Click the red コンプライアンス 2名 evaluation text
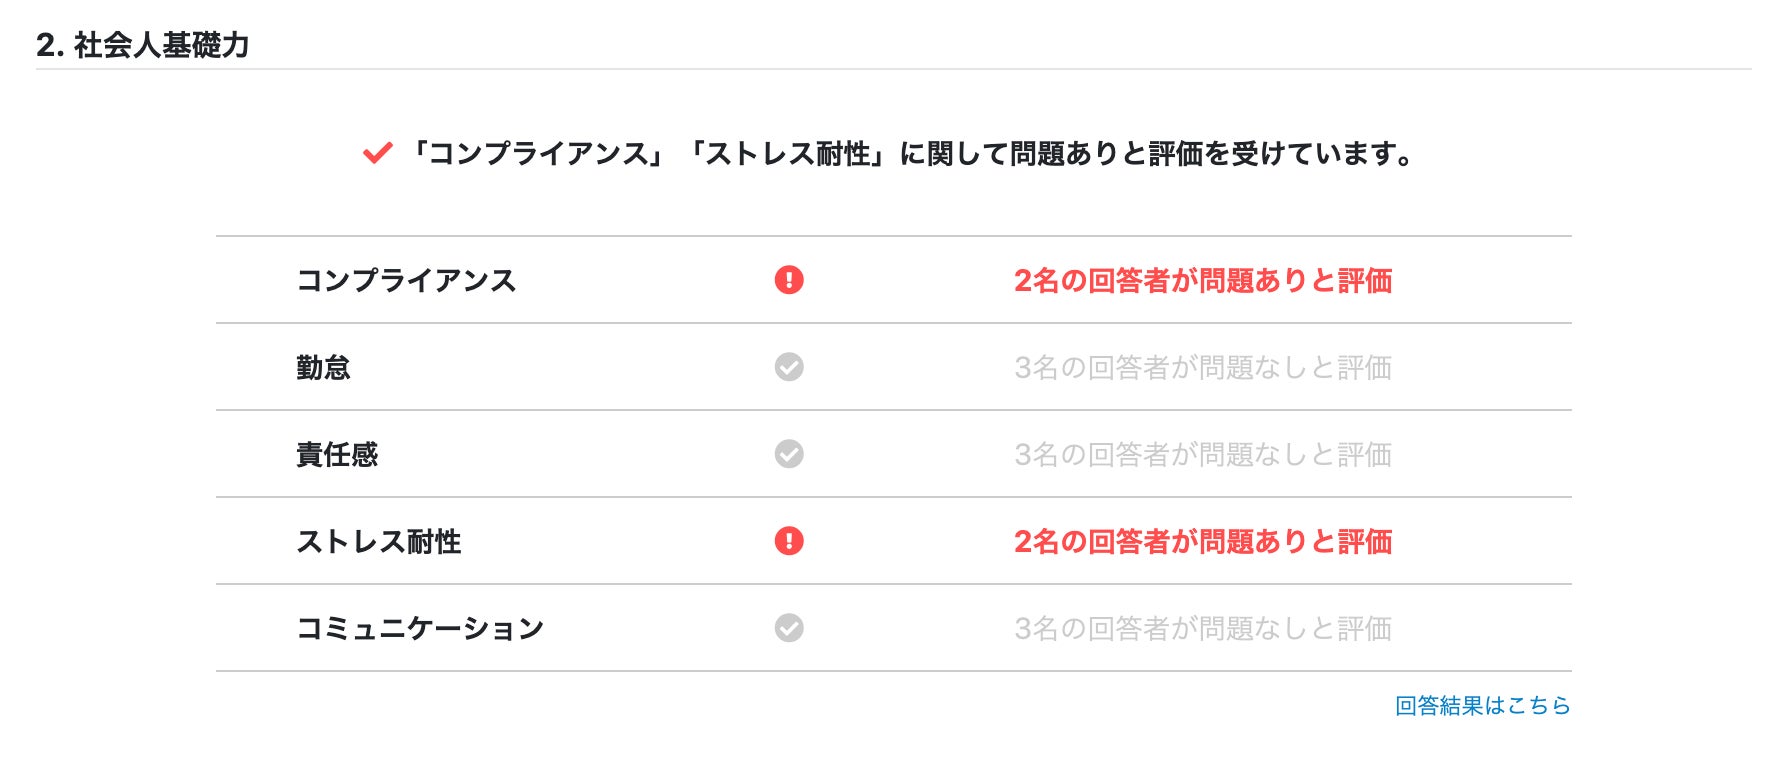1786x764 pixels. coord(1203,280)
